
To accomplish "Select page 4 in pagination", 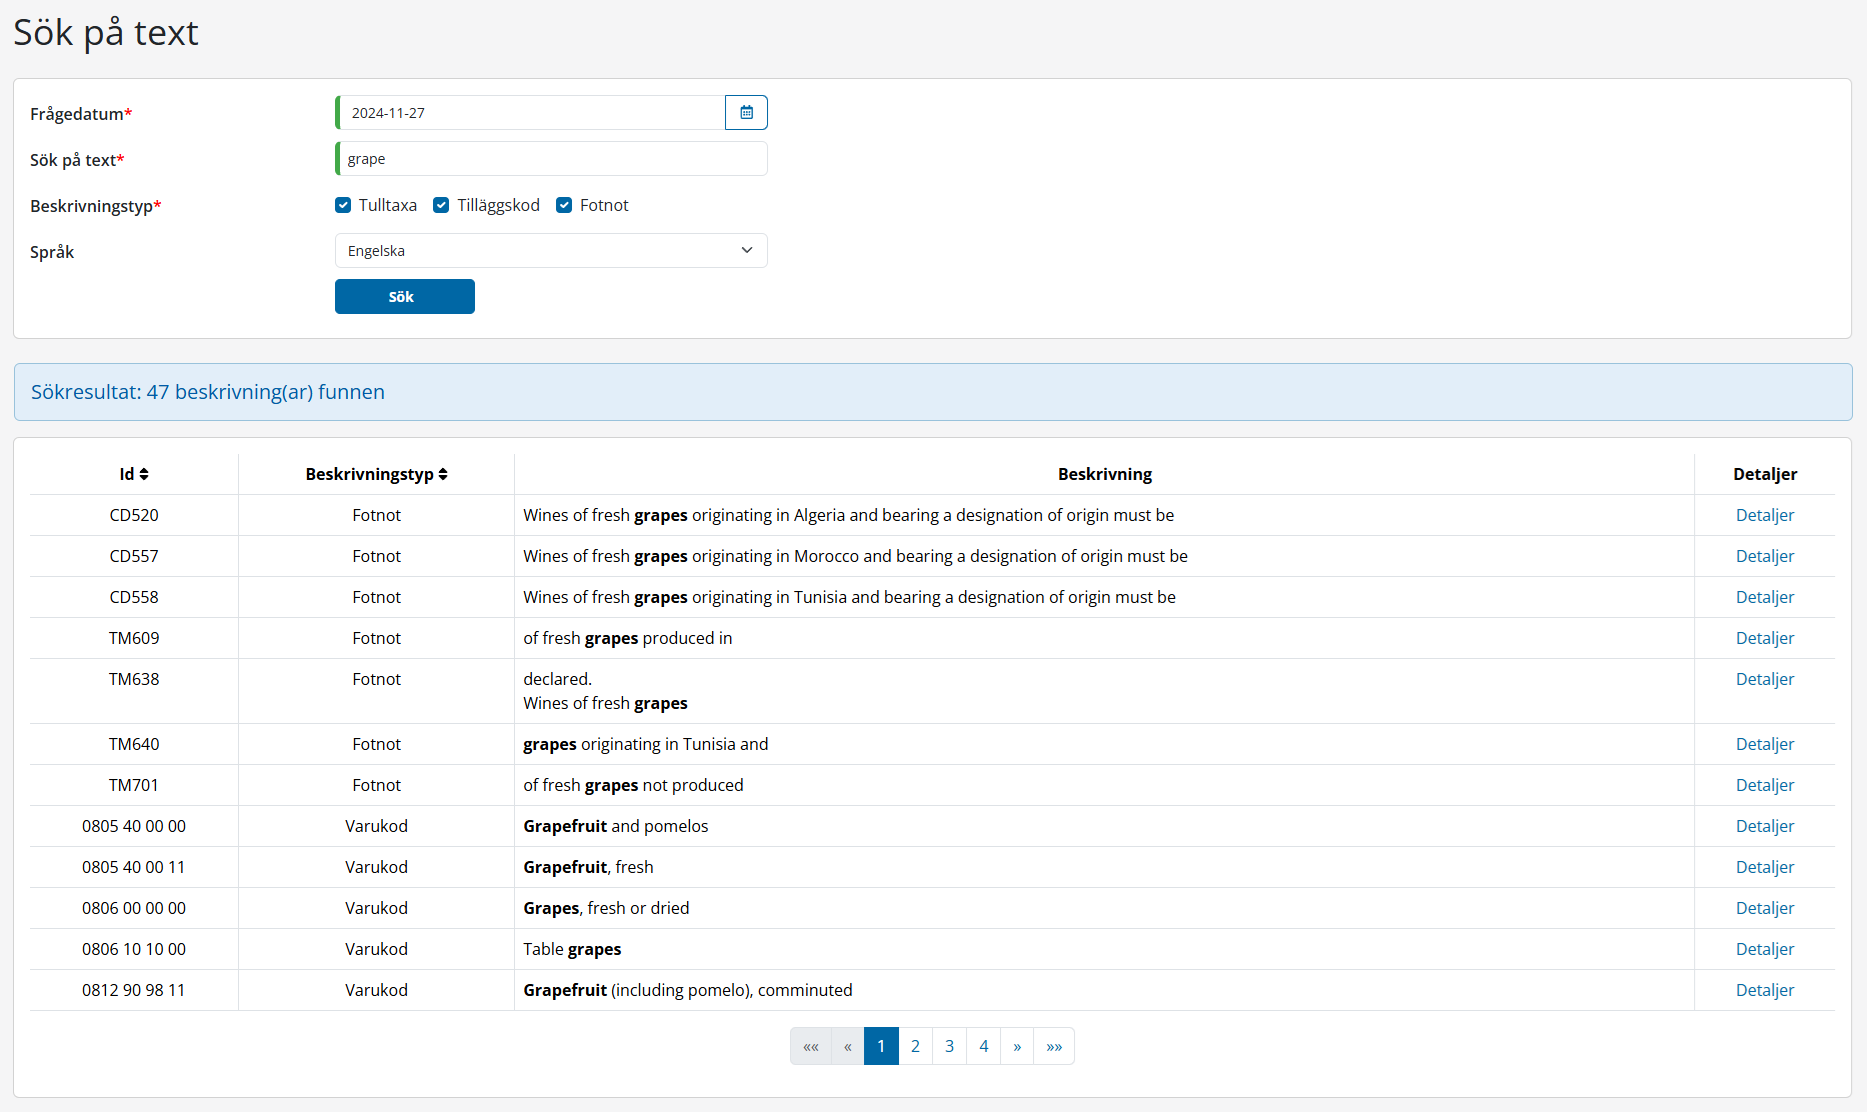I will pyautogui.click(x=983, y=1046).
